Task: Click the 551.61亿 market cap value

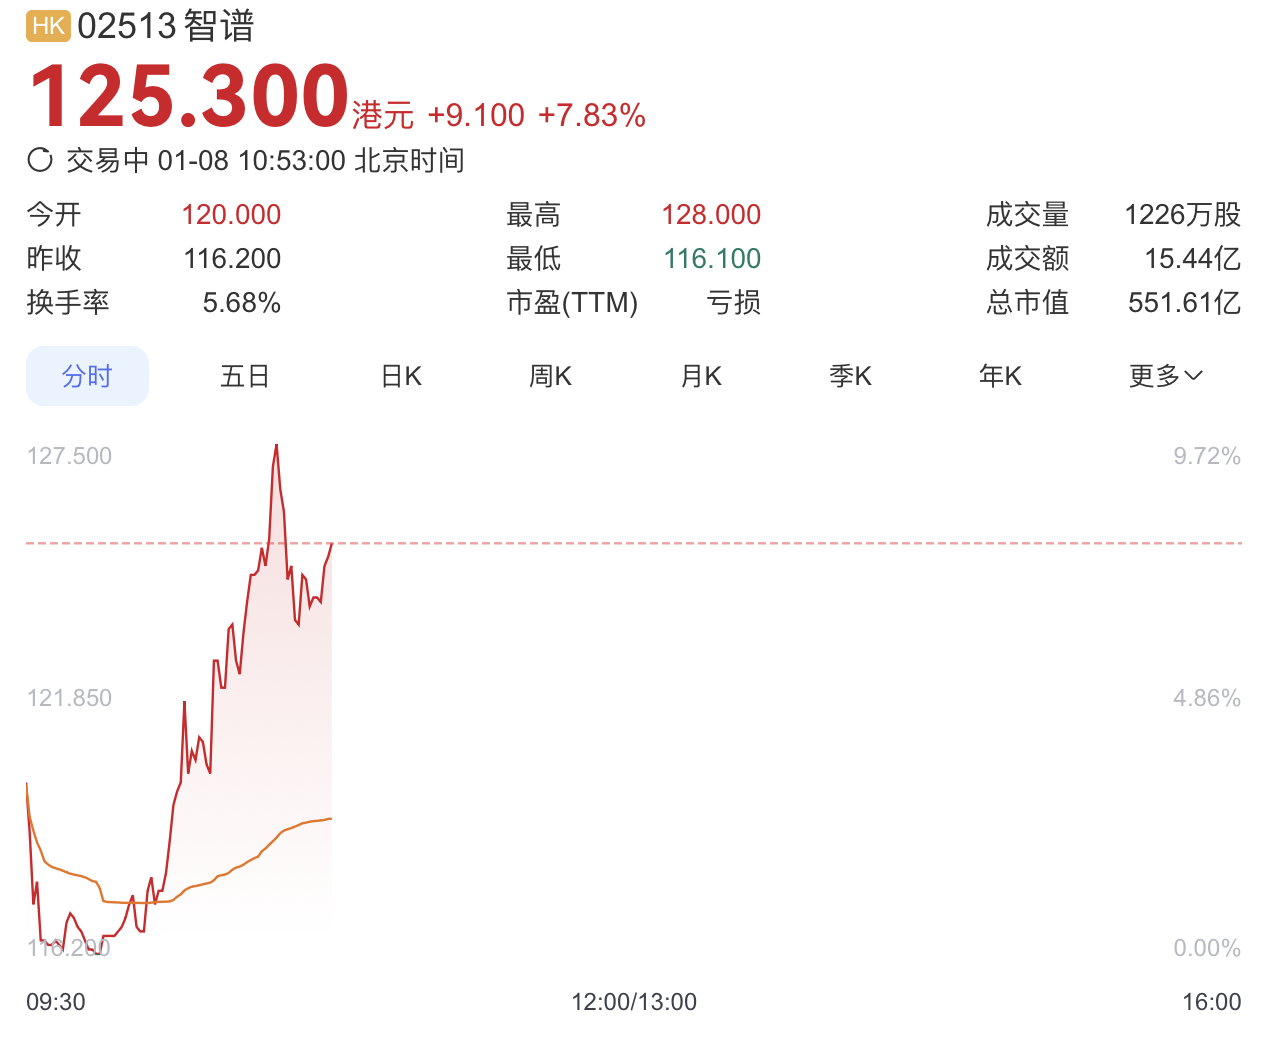Action: [1184, 302]
